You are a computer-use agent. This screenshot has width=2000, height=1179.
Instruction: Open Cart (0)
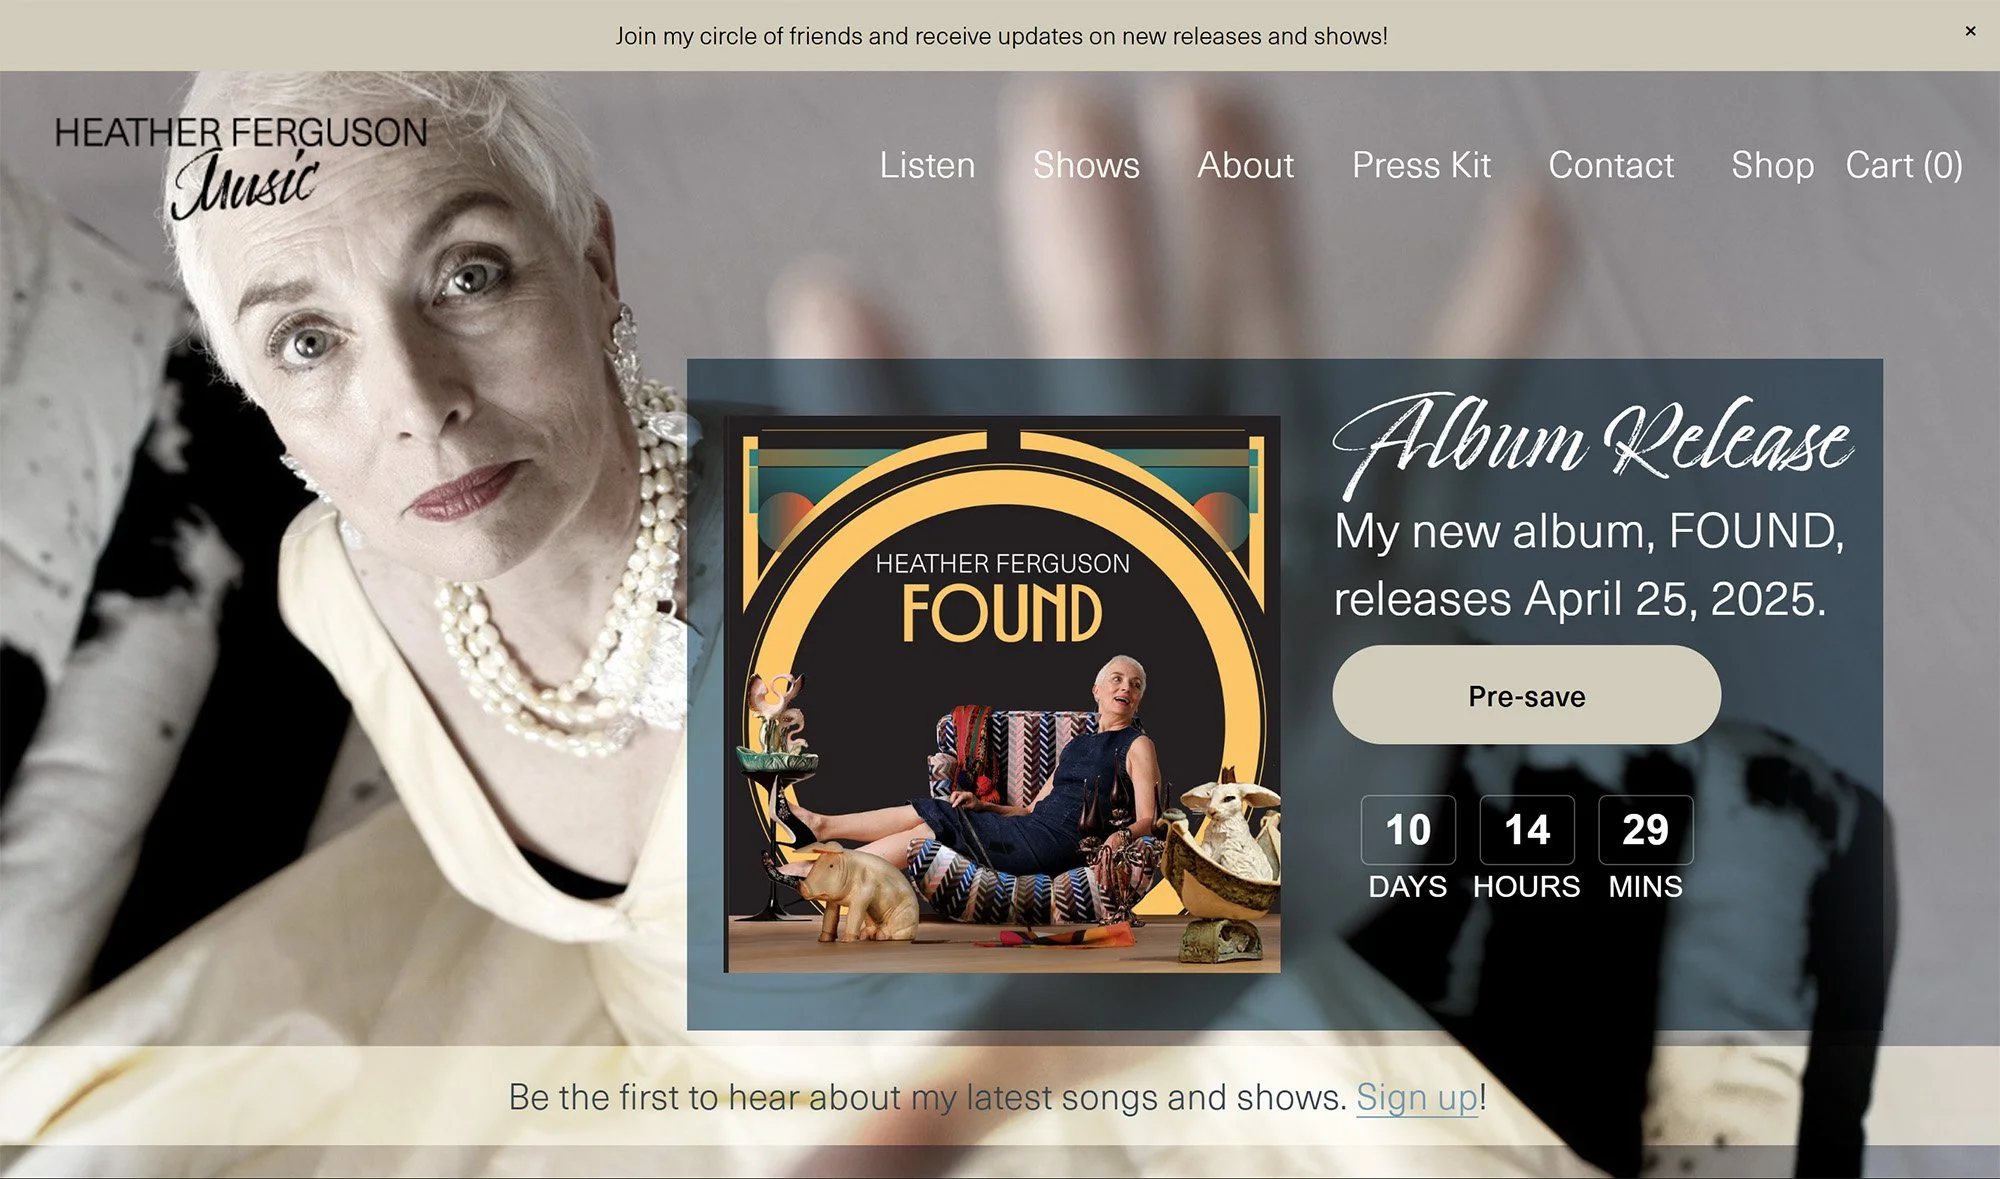(x=1904, y=165)
